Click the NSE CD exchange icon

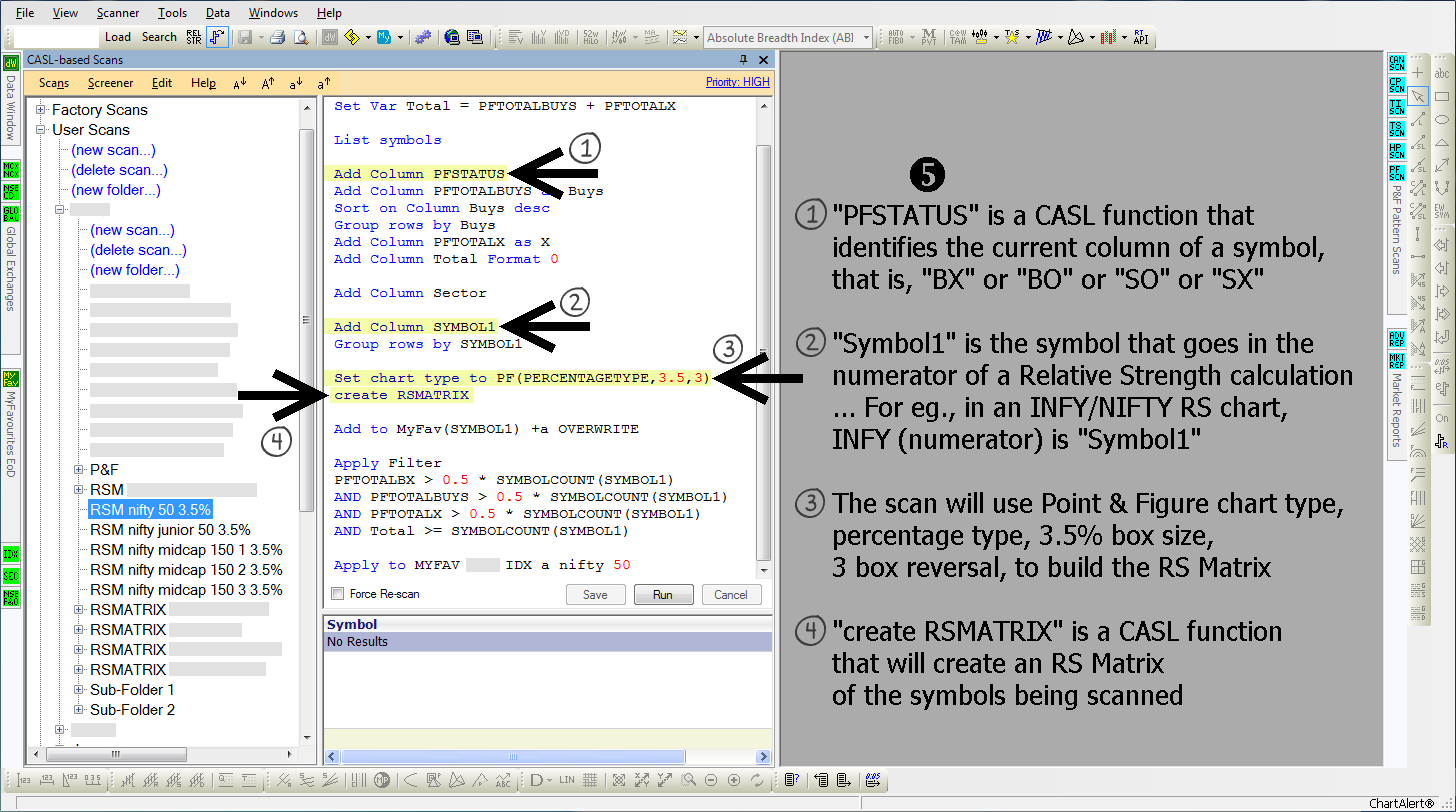click(x=11, y=191)
